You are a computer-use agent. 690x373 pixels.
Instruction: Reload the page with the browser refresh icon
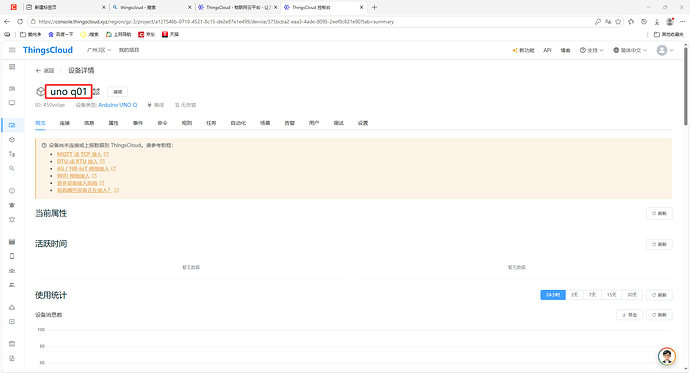[x=20, y=22]
